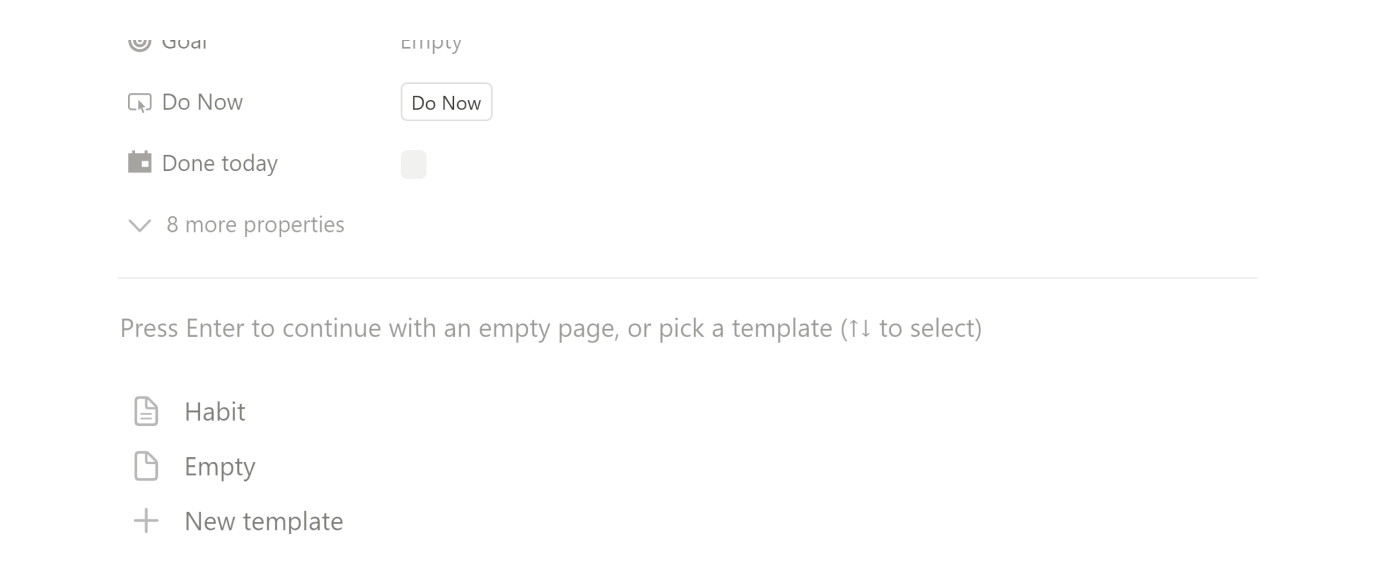Click the Goal property's Empty value
Viewport: 1376px width, 574px height.
pyautogui.click(x=431, y=43)
